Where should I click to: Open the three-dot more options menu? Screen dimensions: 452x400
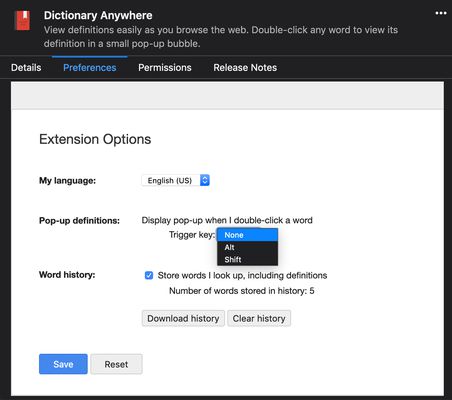(441, 13)
